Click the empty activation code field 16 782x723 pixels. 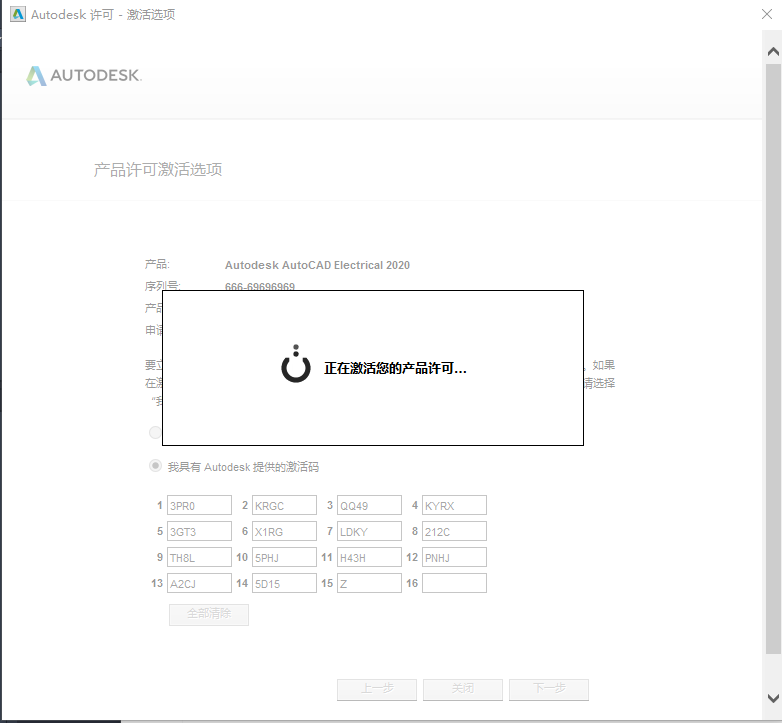pos(454,583)
